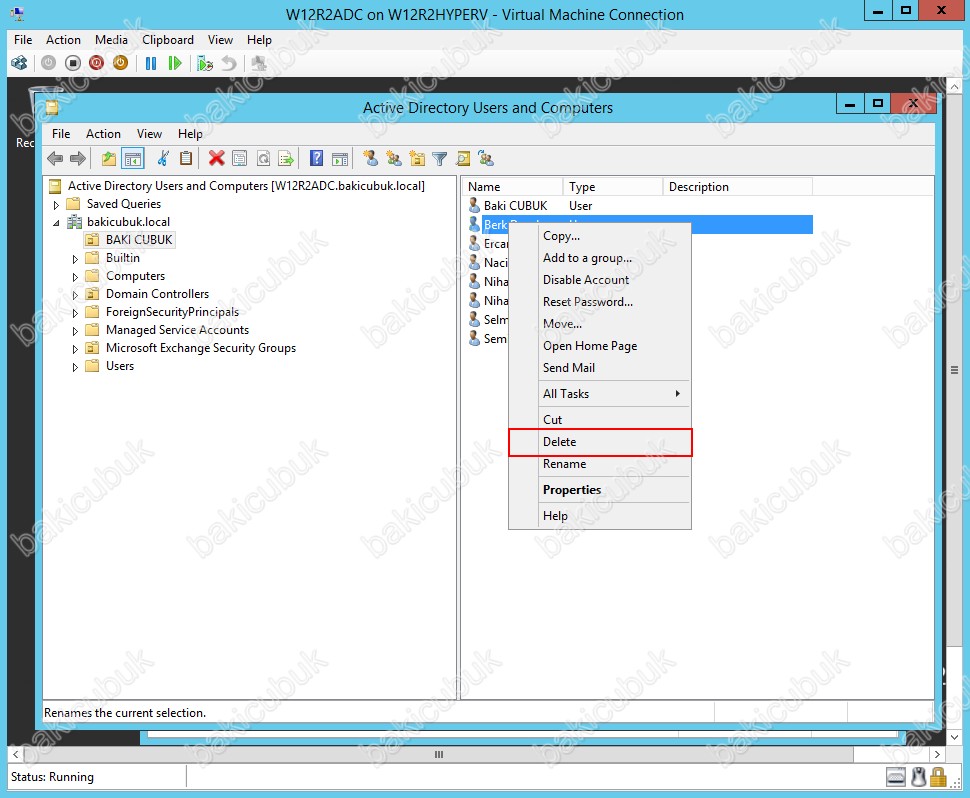The image size is (970, 798).
Task: Click the keyboard icon in the VM status bar
Action: (x=896, y=776)
